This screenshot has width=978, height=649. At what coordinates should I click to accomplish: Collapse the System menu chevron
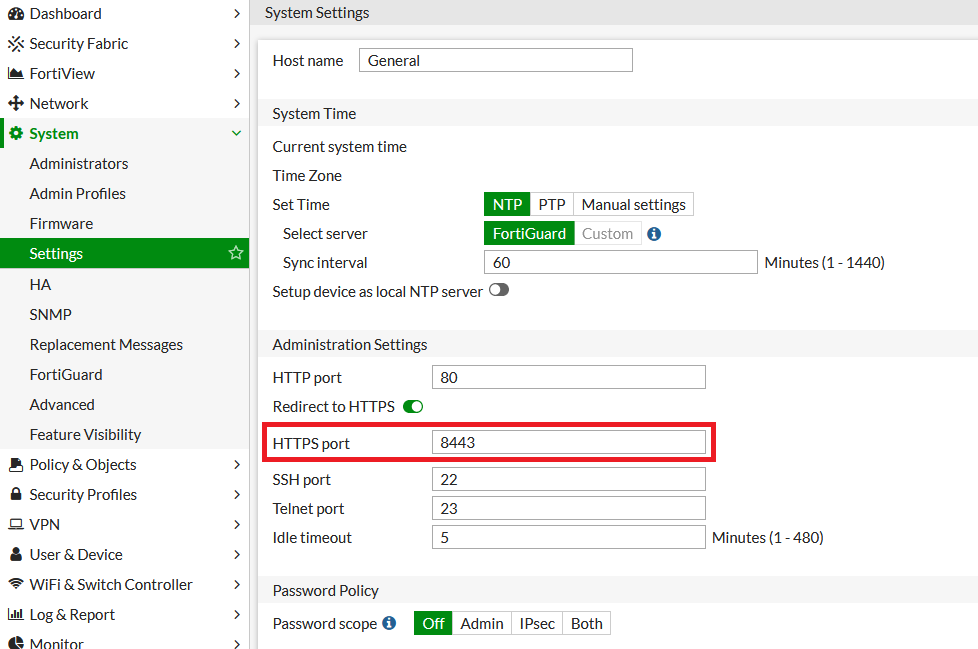pyautogui.click(x=236, y=134)
